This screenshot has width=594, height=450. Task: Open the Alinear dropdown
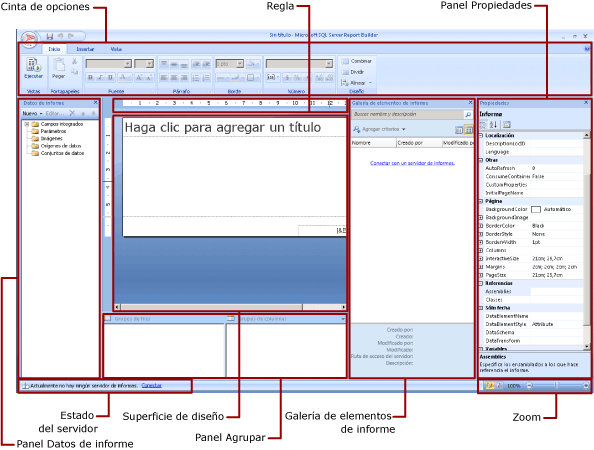coord(357,83)
